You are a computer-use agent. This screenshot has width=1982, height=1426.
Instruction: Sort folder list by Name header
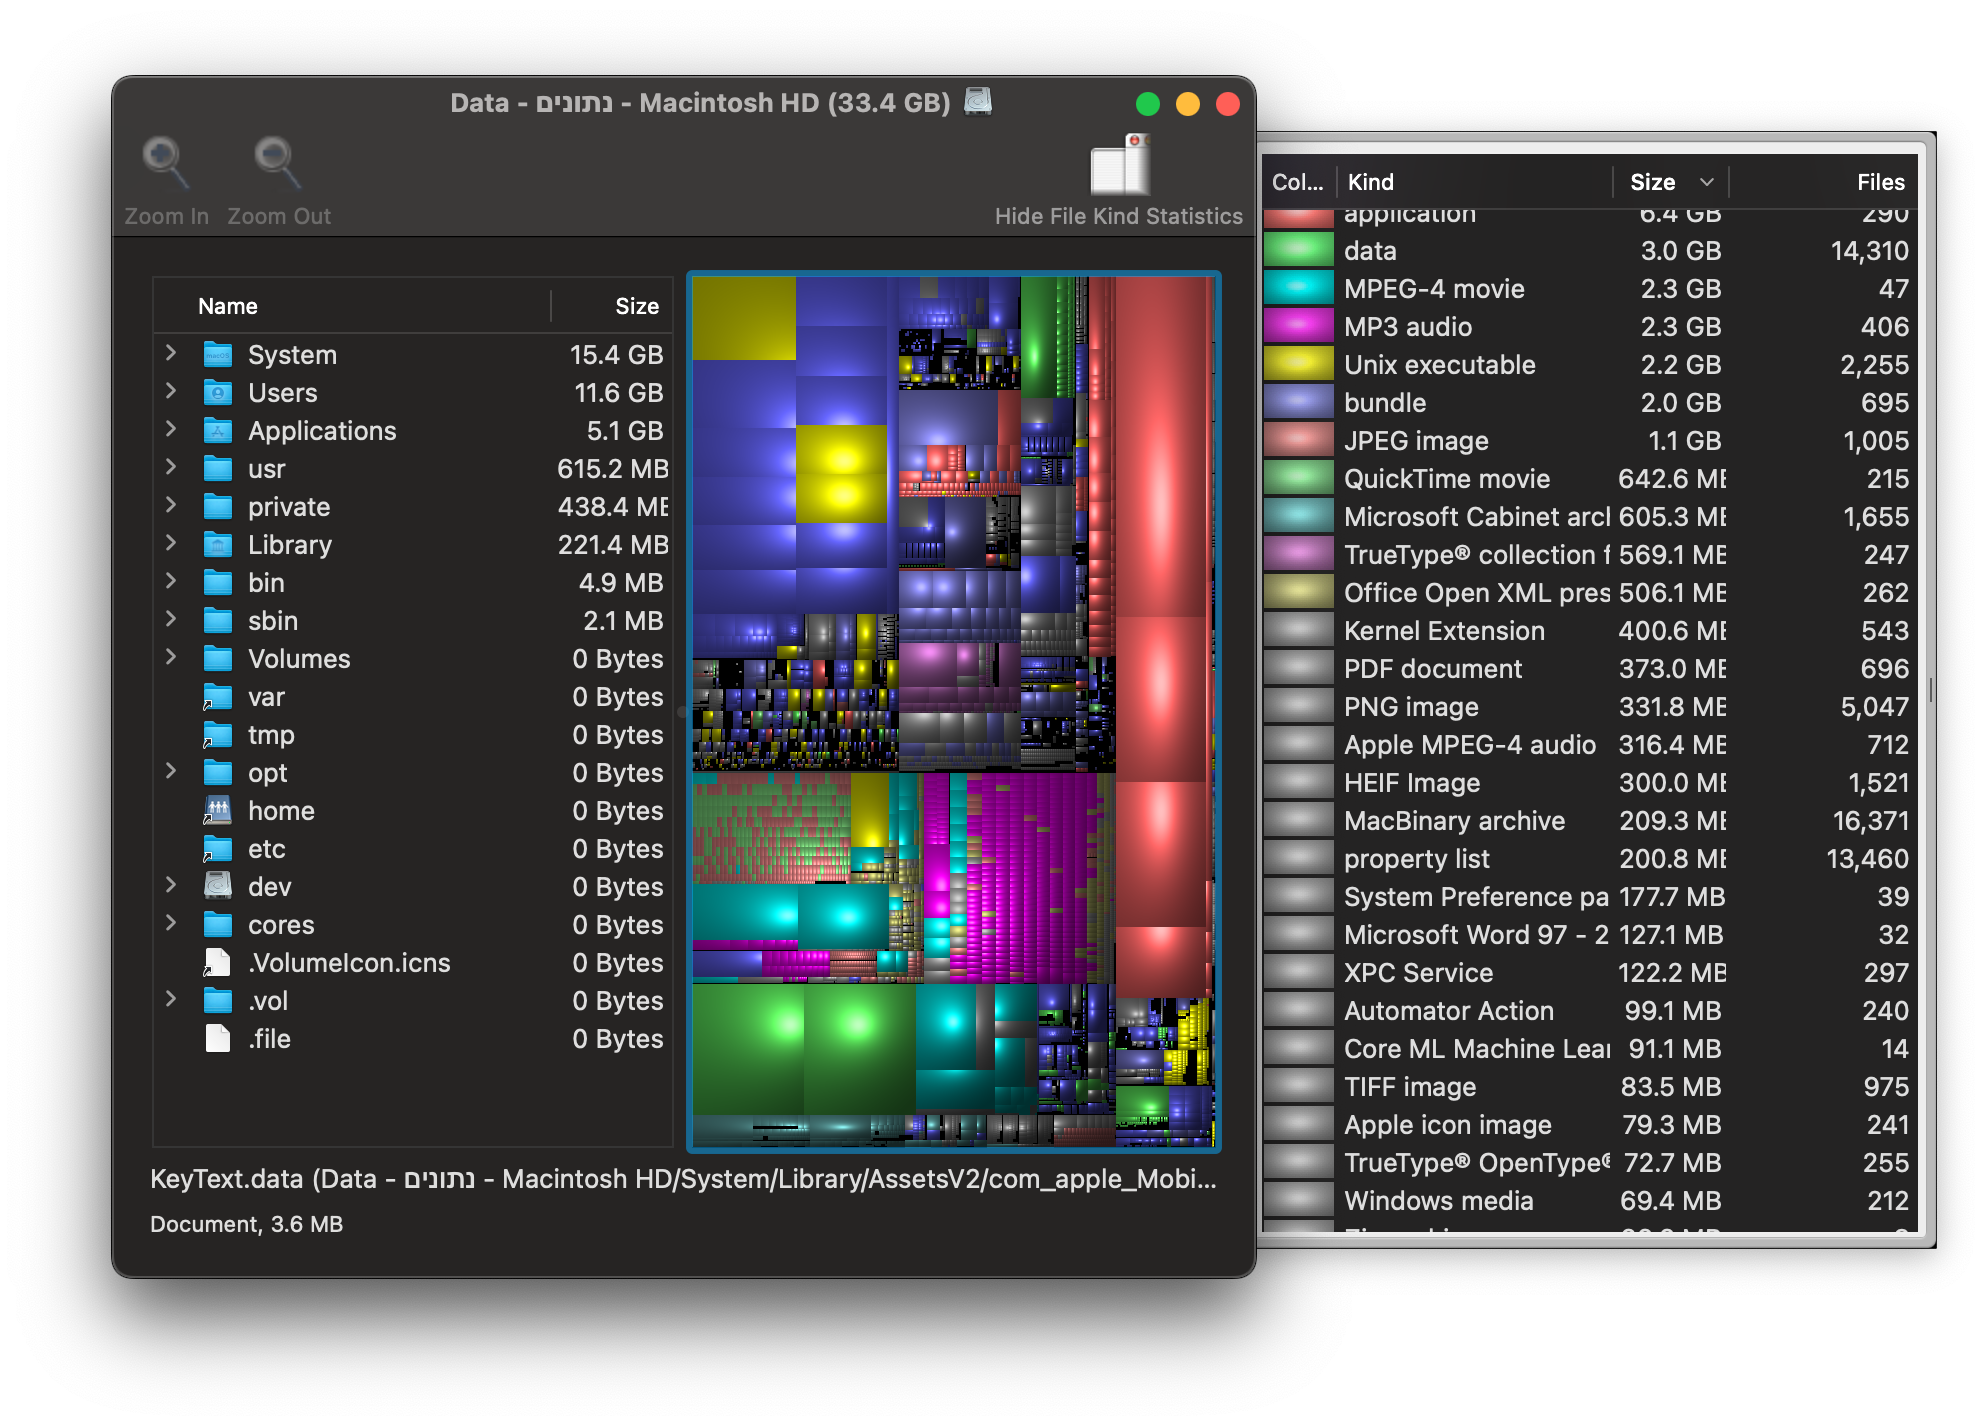point(228,306)
